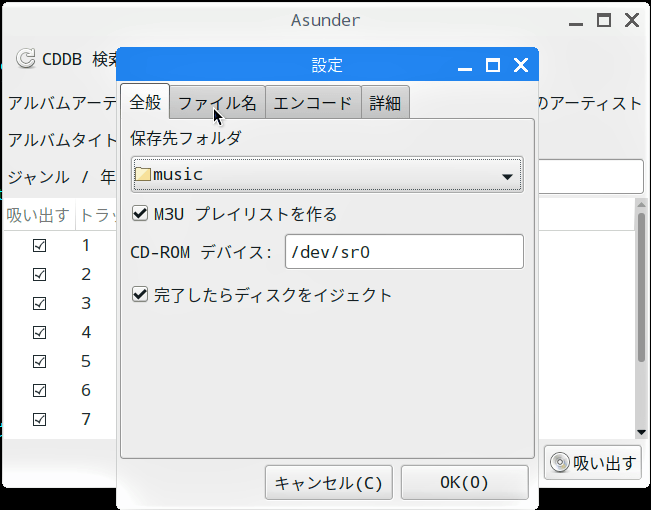Image resolution: width=651 pixels, height=510 pixels.
Task: Toggle 完了したらディスクをイジェクト checkbox
Action: tap(140, 294)
